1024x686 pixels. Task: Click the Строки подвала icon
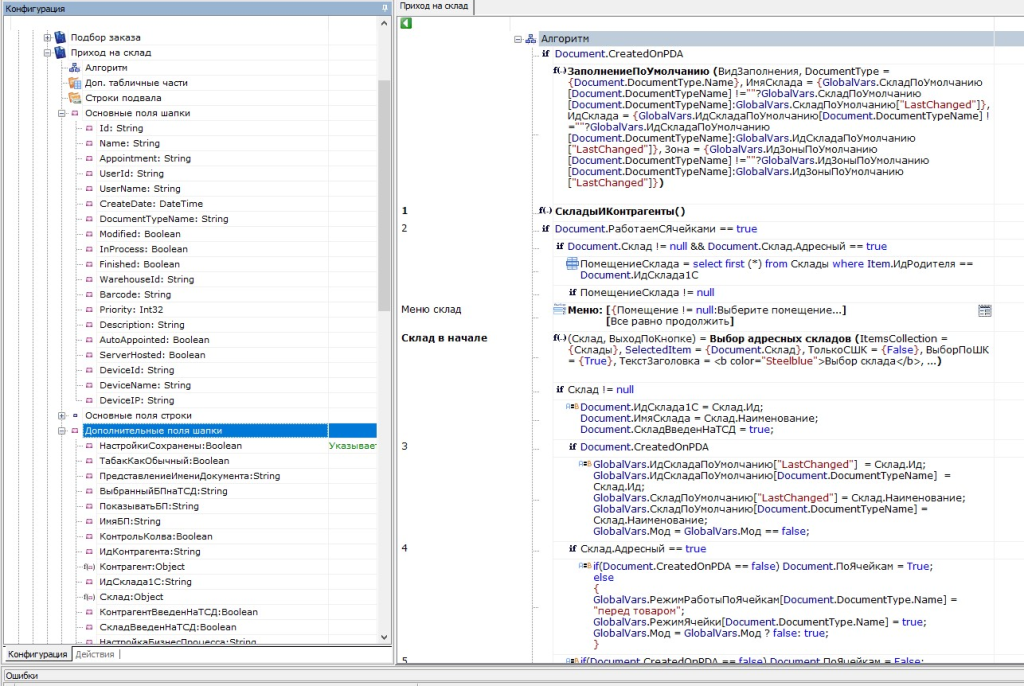(74, 97)
